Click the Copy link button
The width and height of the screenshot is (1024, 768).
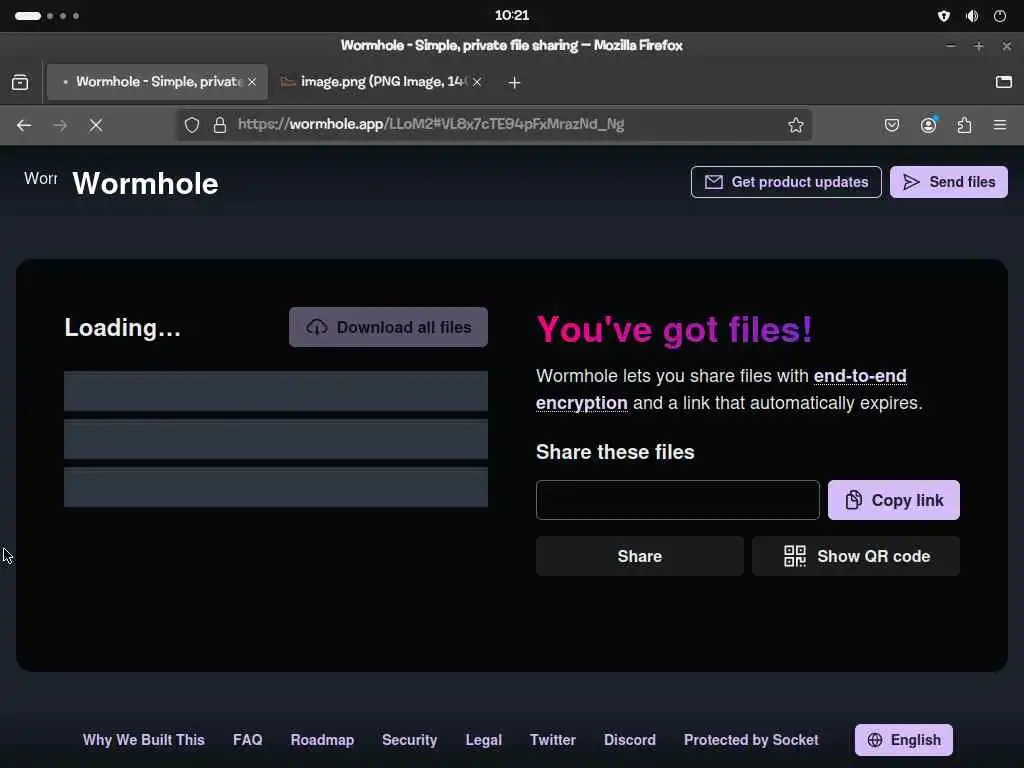point(893,500)
